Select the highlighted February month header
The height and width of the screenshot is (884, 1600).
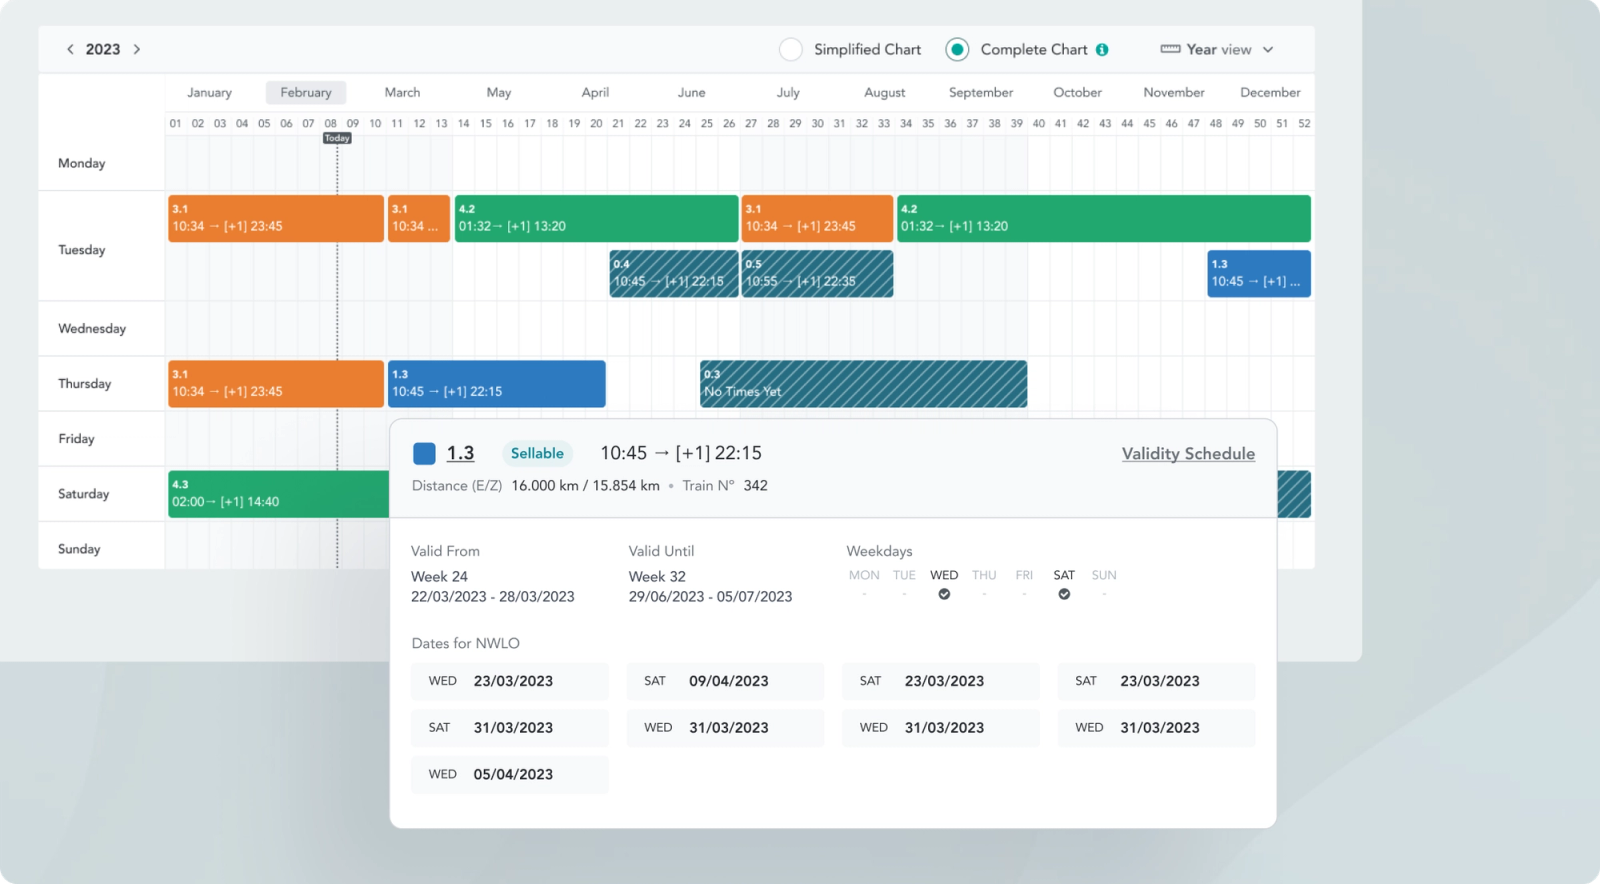tap(306, 92)
